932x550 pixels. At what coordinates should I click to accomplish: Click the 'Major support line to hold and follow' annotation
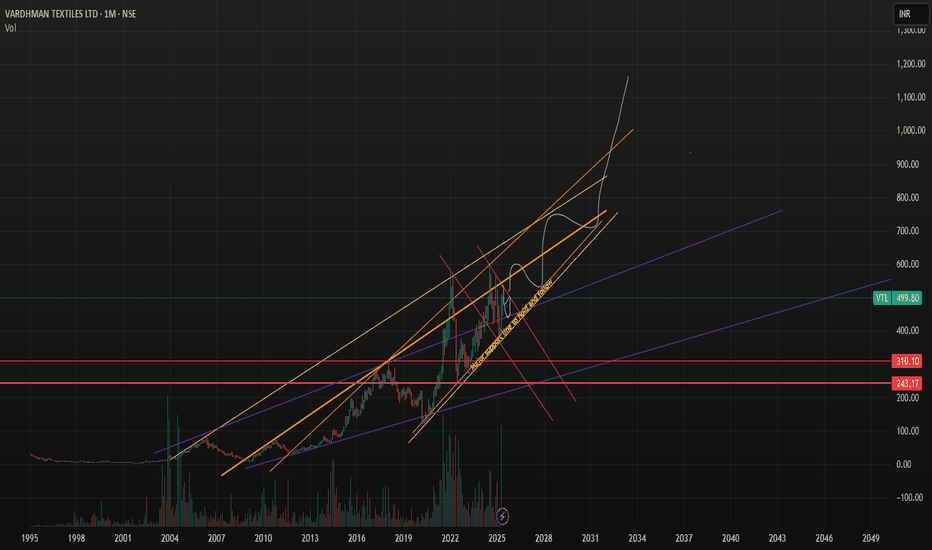point(511,325)
